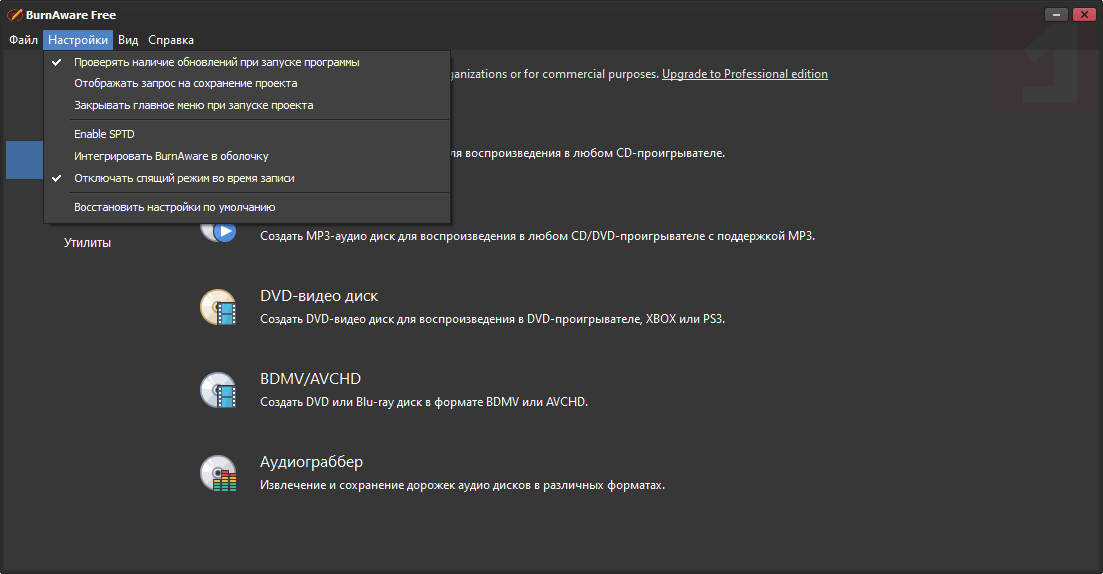The width and height of the screenshot is (1103, 574).
Task: Open the Справка menu
Action: point(171,40)
